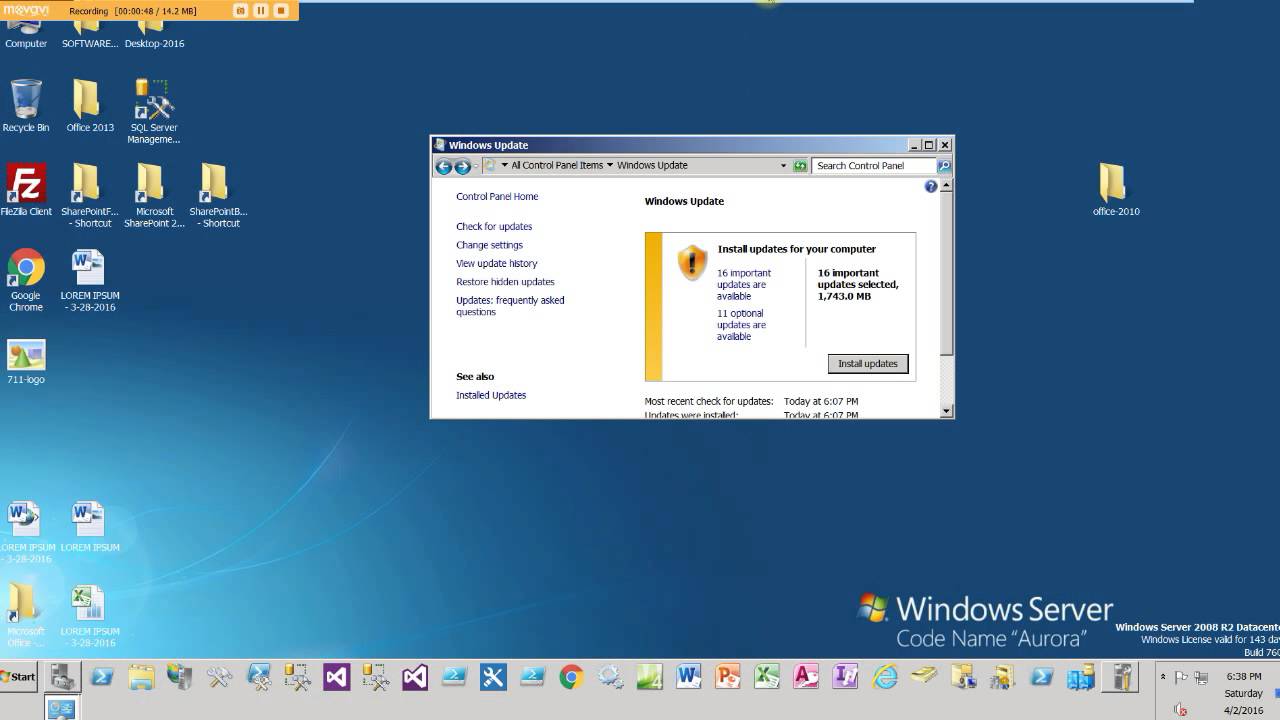Click scrollbar up arrow in Windows Update
Screen dimensions: 1280x720
click(946, 186)
